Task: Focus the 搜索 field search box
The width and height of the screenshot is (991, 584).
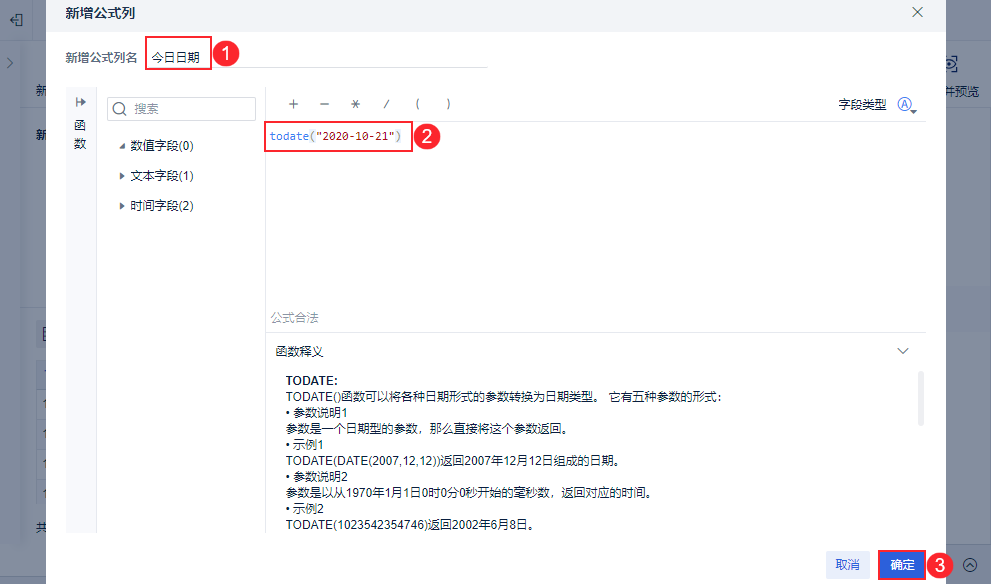Action: point(181,109)
